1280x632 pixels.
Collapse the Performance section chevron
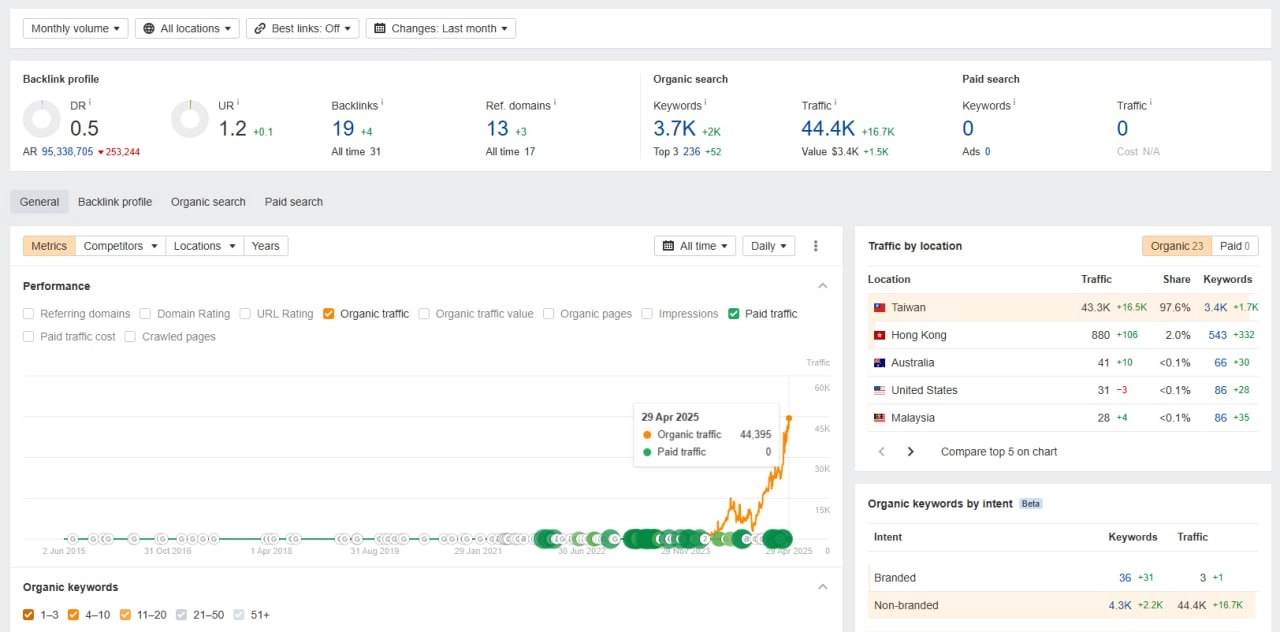tap(823, 286)
